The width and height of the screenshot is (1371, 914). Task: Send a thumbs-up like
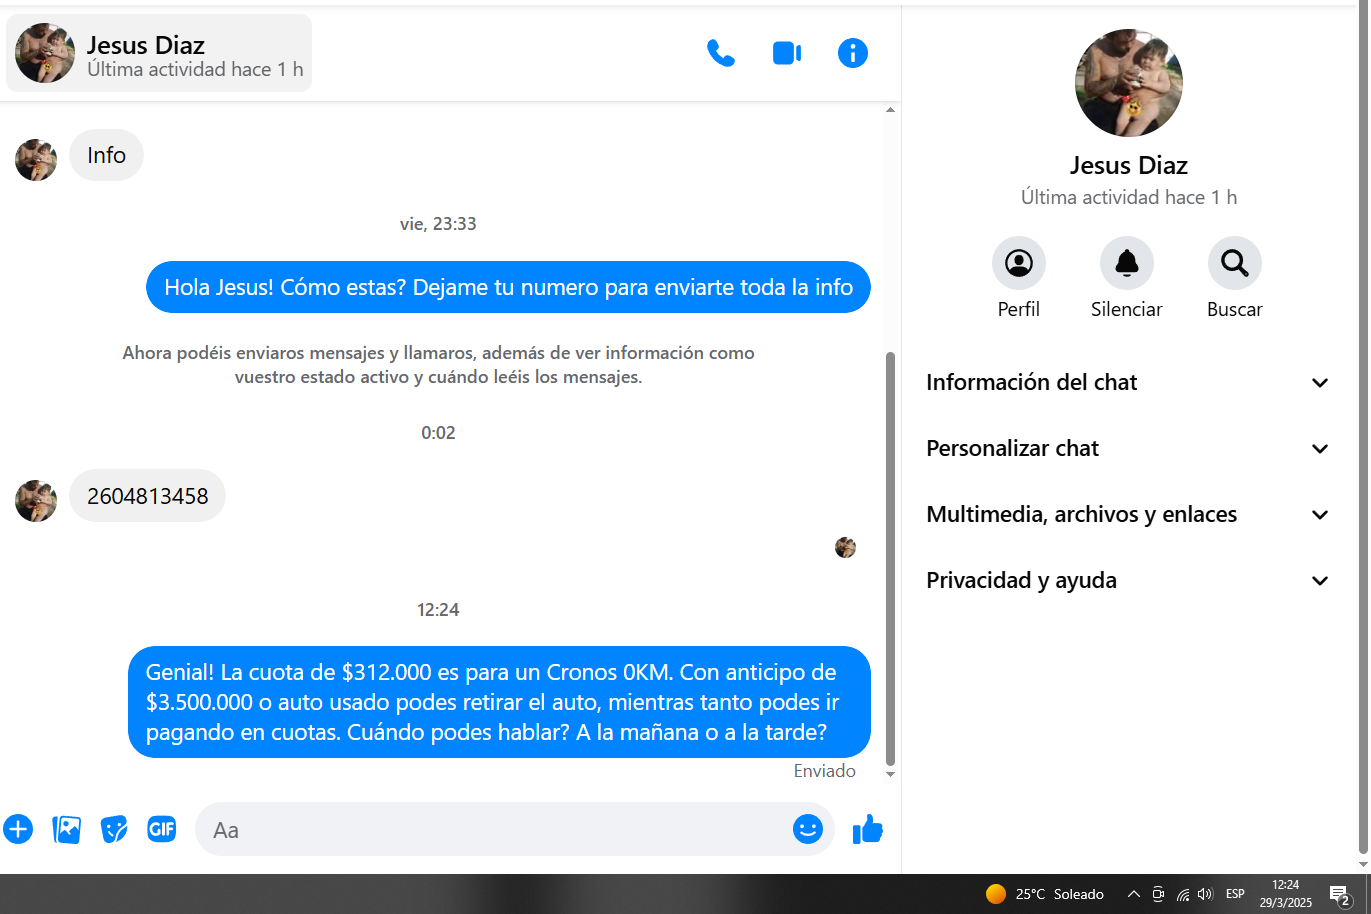tap(867, 829)
